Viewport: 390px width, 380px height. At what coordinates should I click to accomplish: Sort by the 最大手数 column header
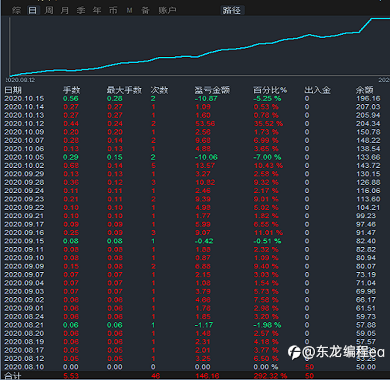tap(124, 90)
